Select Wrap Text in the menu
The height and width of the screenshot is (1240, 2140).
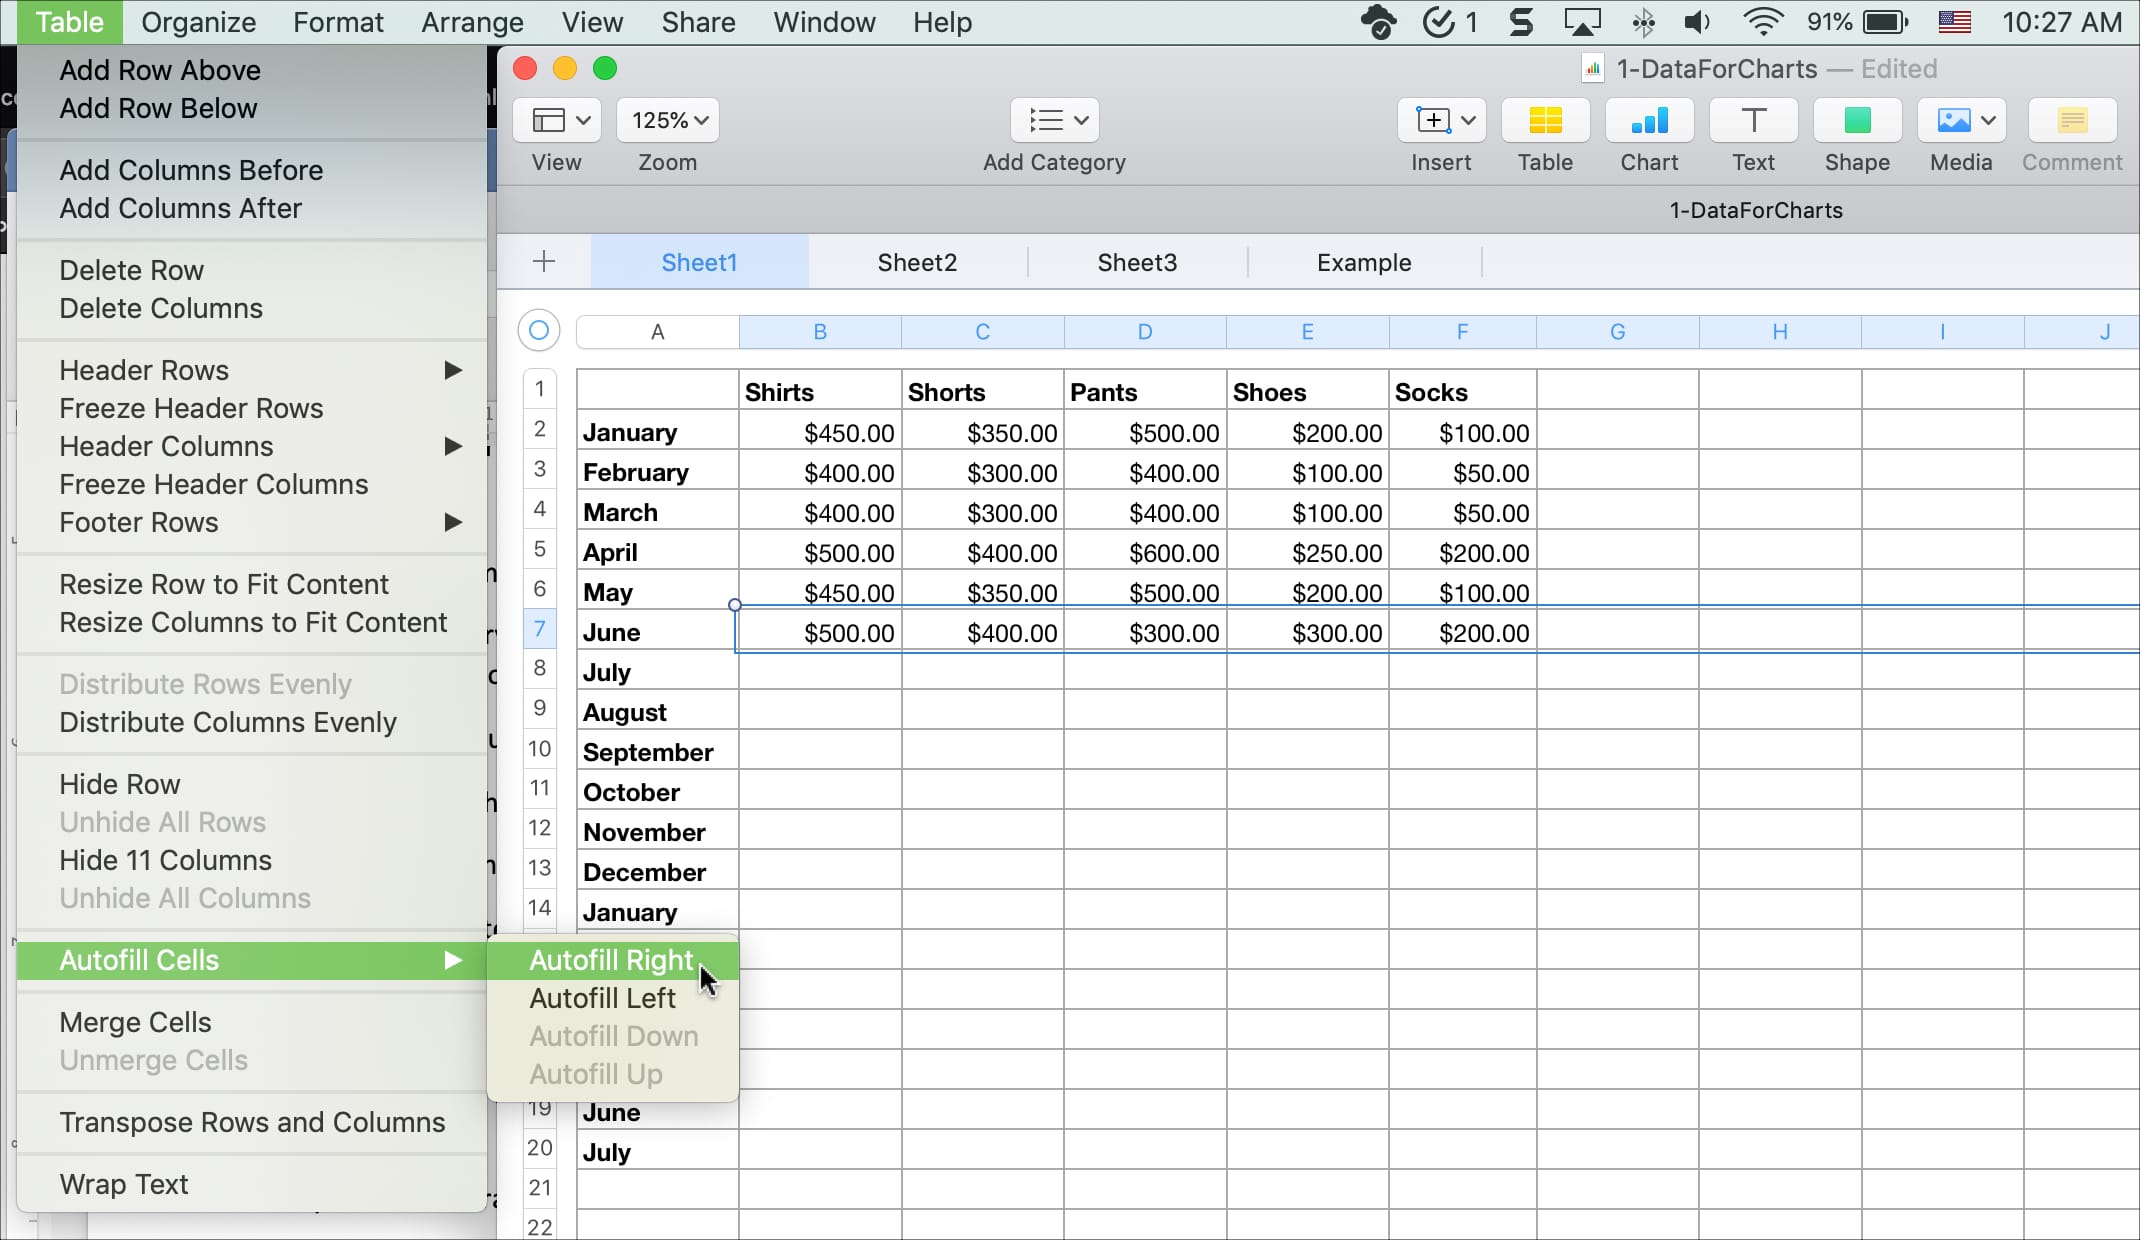(x=123, y=1184)
